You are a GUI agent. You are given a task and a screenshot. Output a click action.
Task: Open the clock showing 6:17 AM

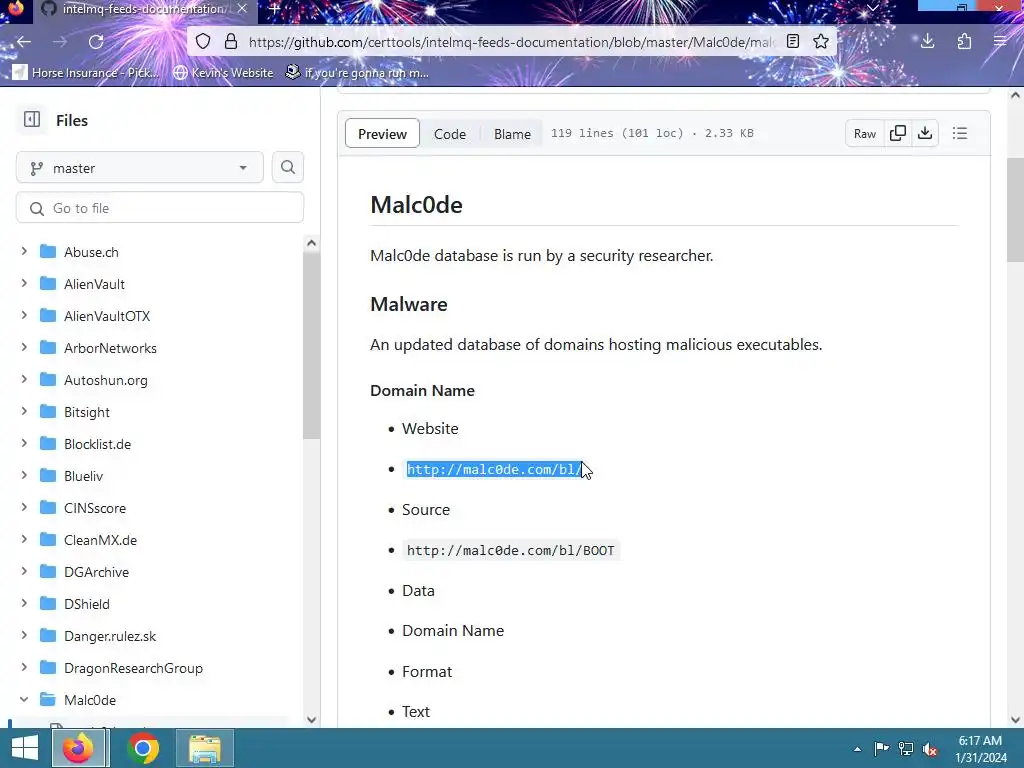pyautogui.click(x=980, y=749)
